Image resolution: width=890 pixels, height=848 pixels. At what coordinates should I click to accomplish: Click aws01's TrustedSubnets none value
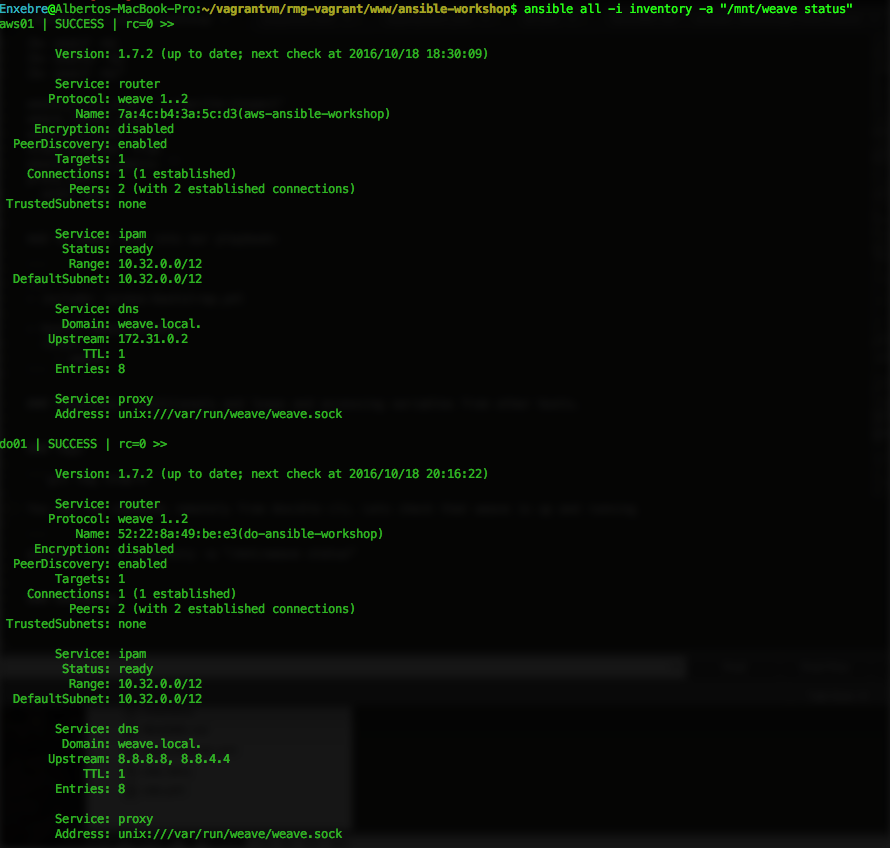point(132,204)
